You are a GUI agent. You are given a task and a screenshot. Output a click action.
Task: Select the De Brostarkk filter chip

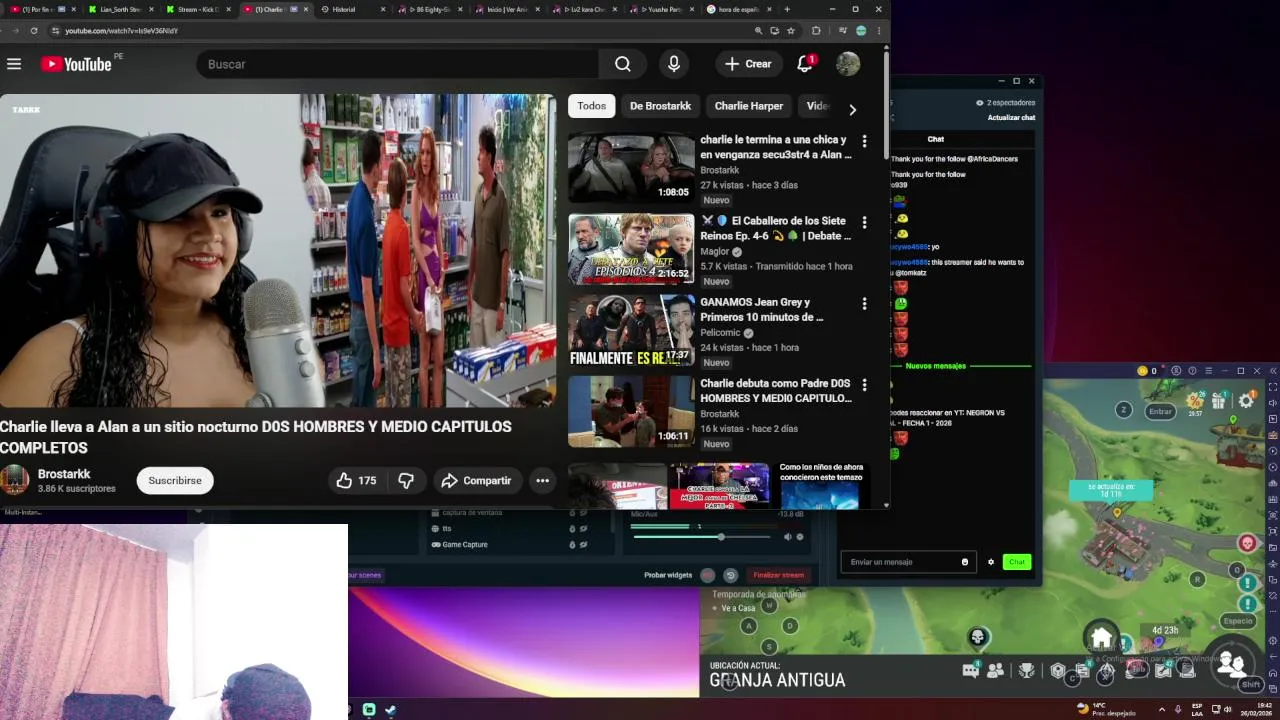point(660,106)
